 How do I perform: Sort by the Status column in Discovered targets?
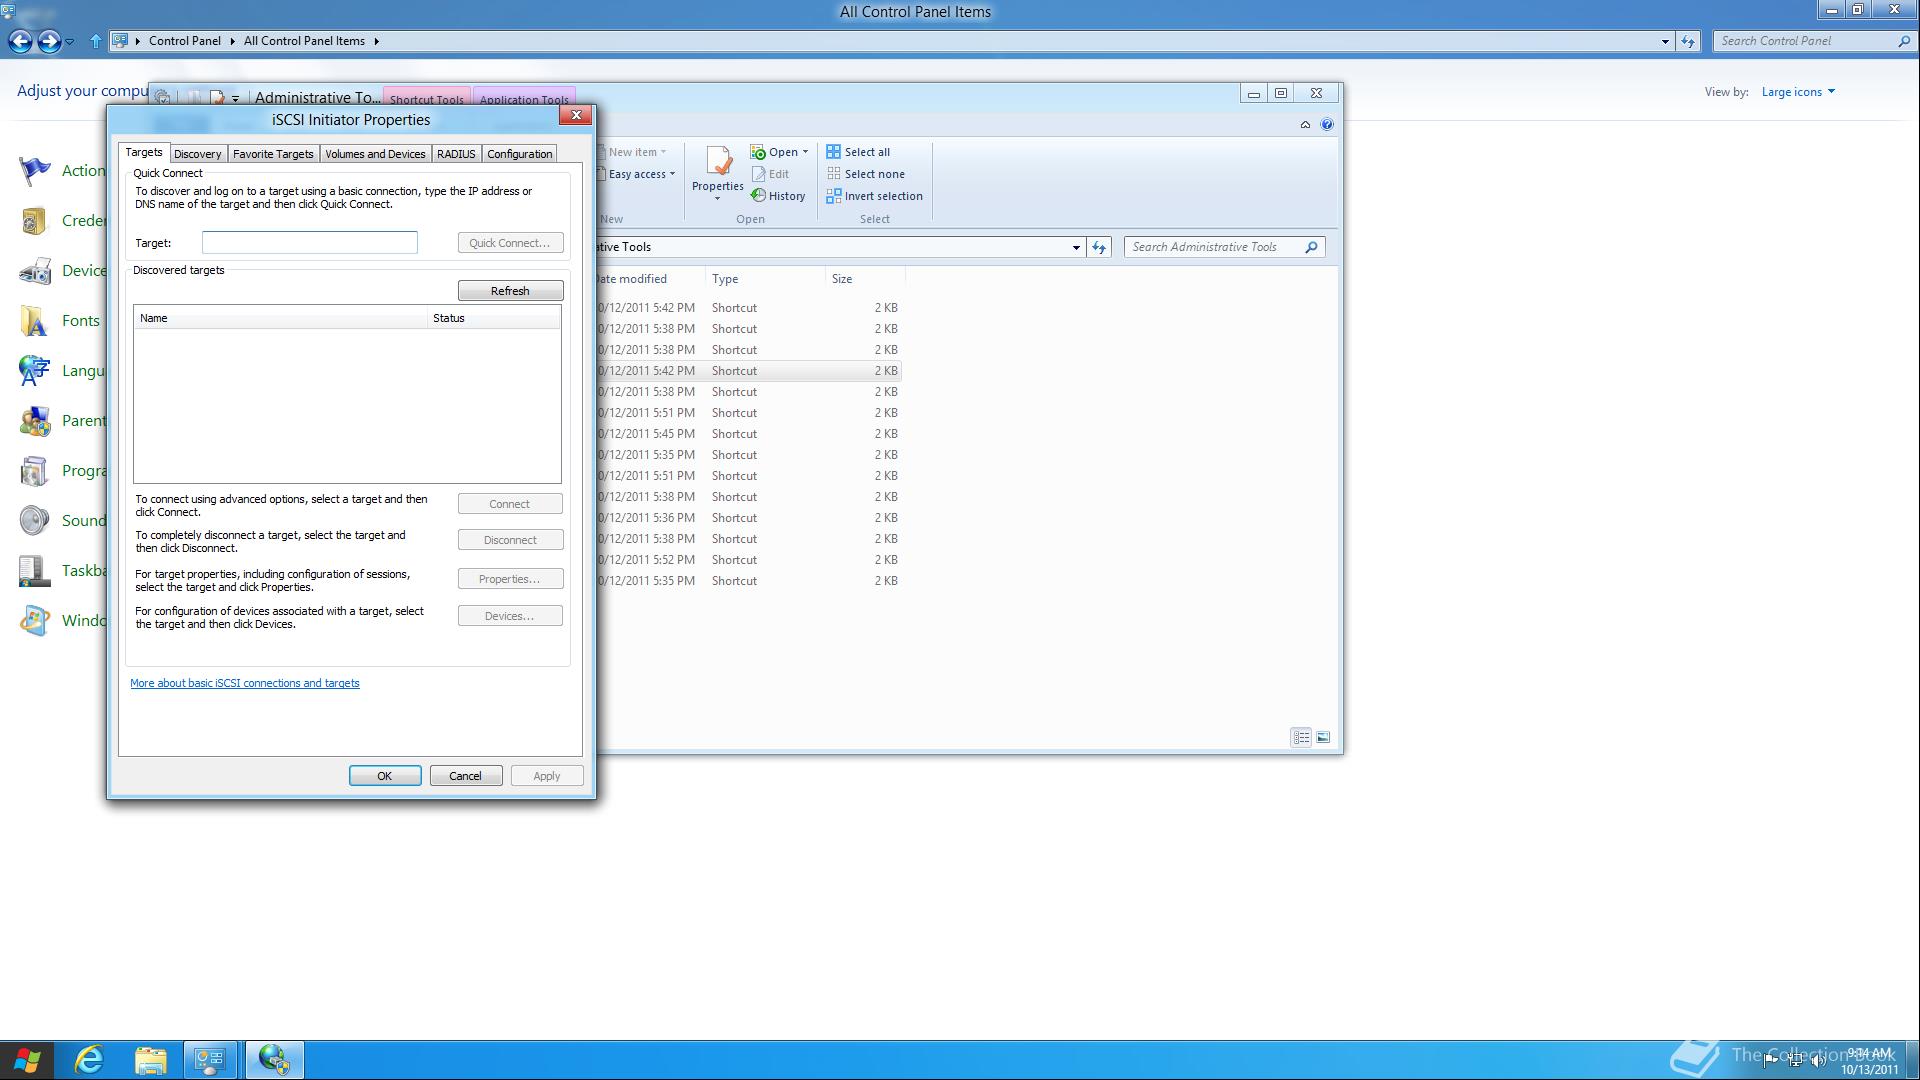point(494,318)
